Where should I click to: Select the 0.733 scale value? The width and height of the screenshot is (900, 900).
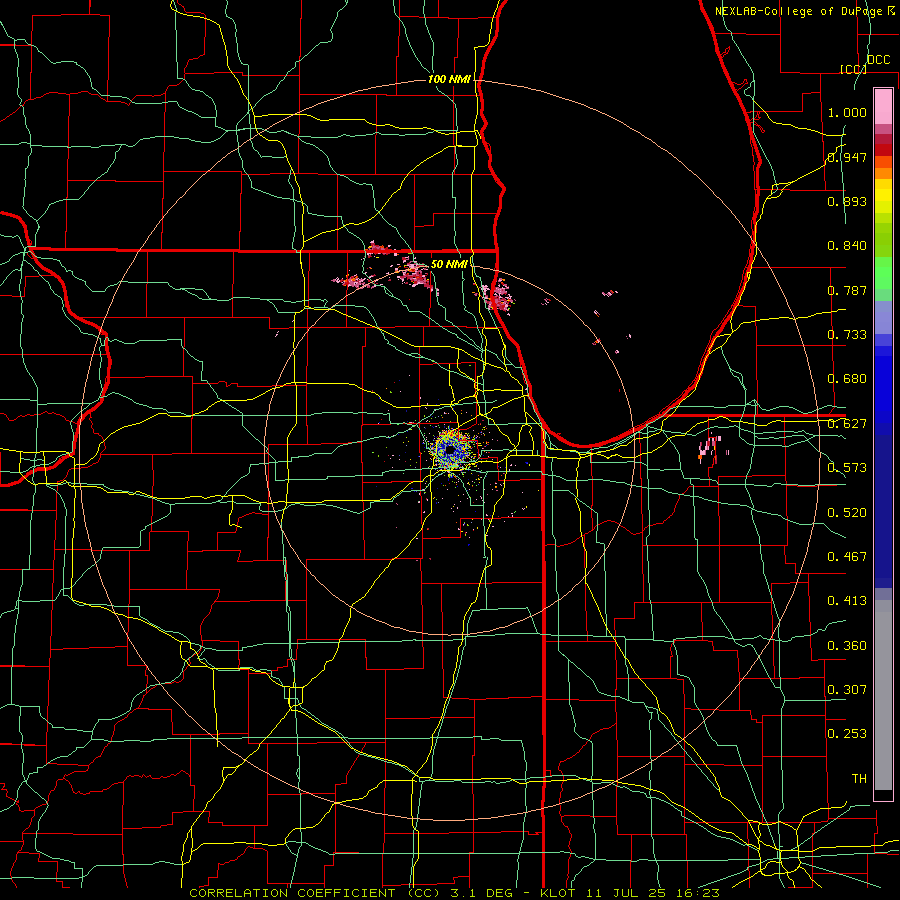click(847, 335)
